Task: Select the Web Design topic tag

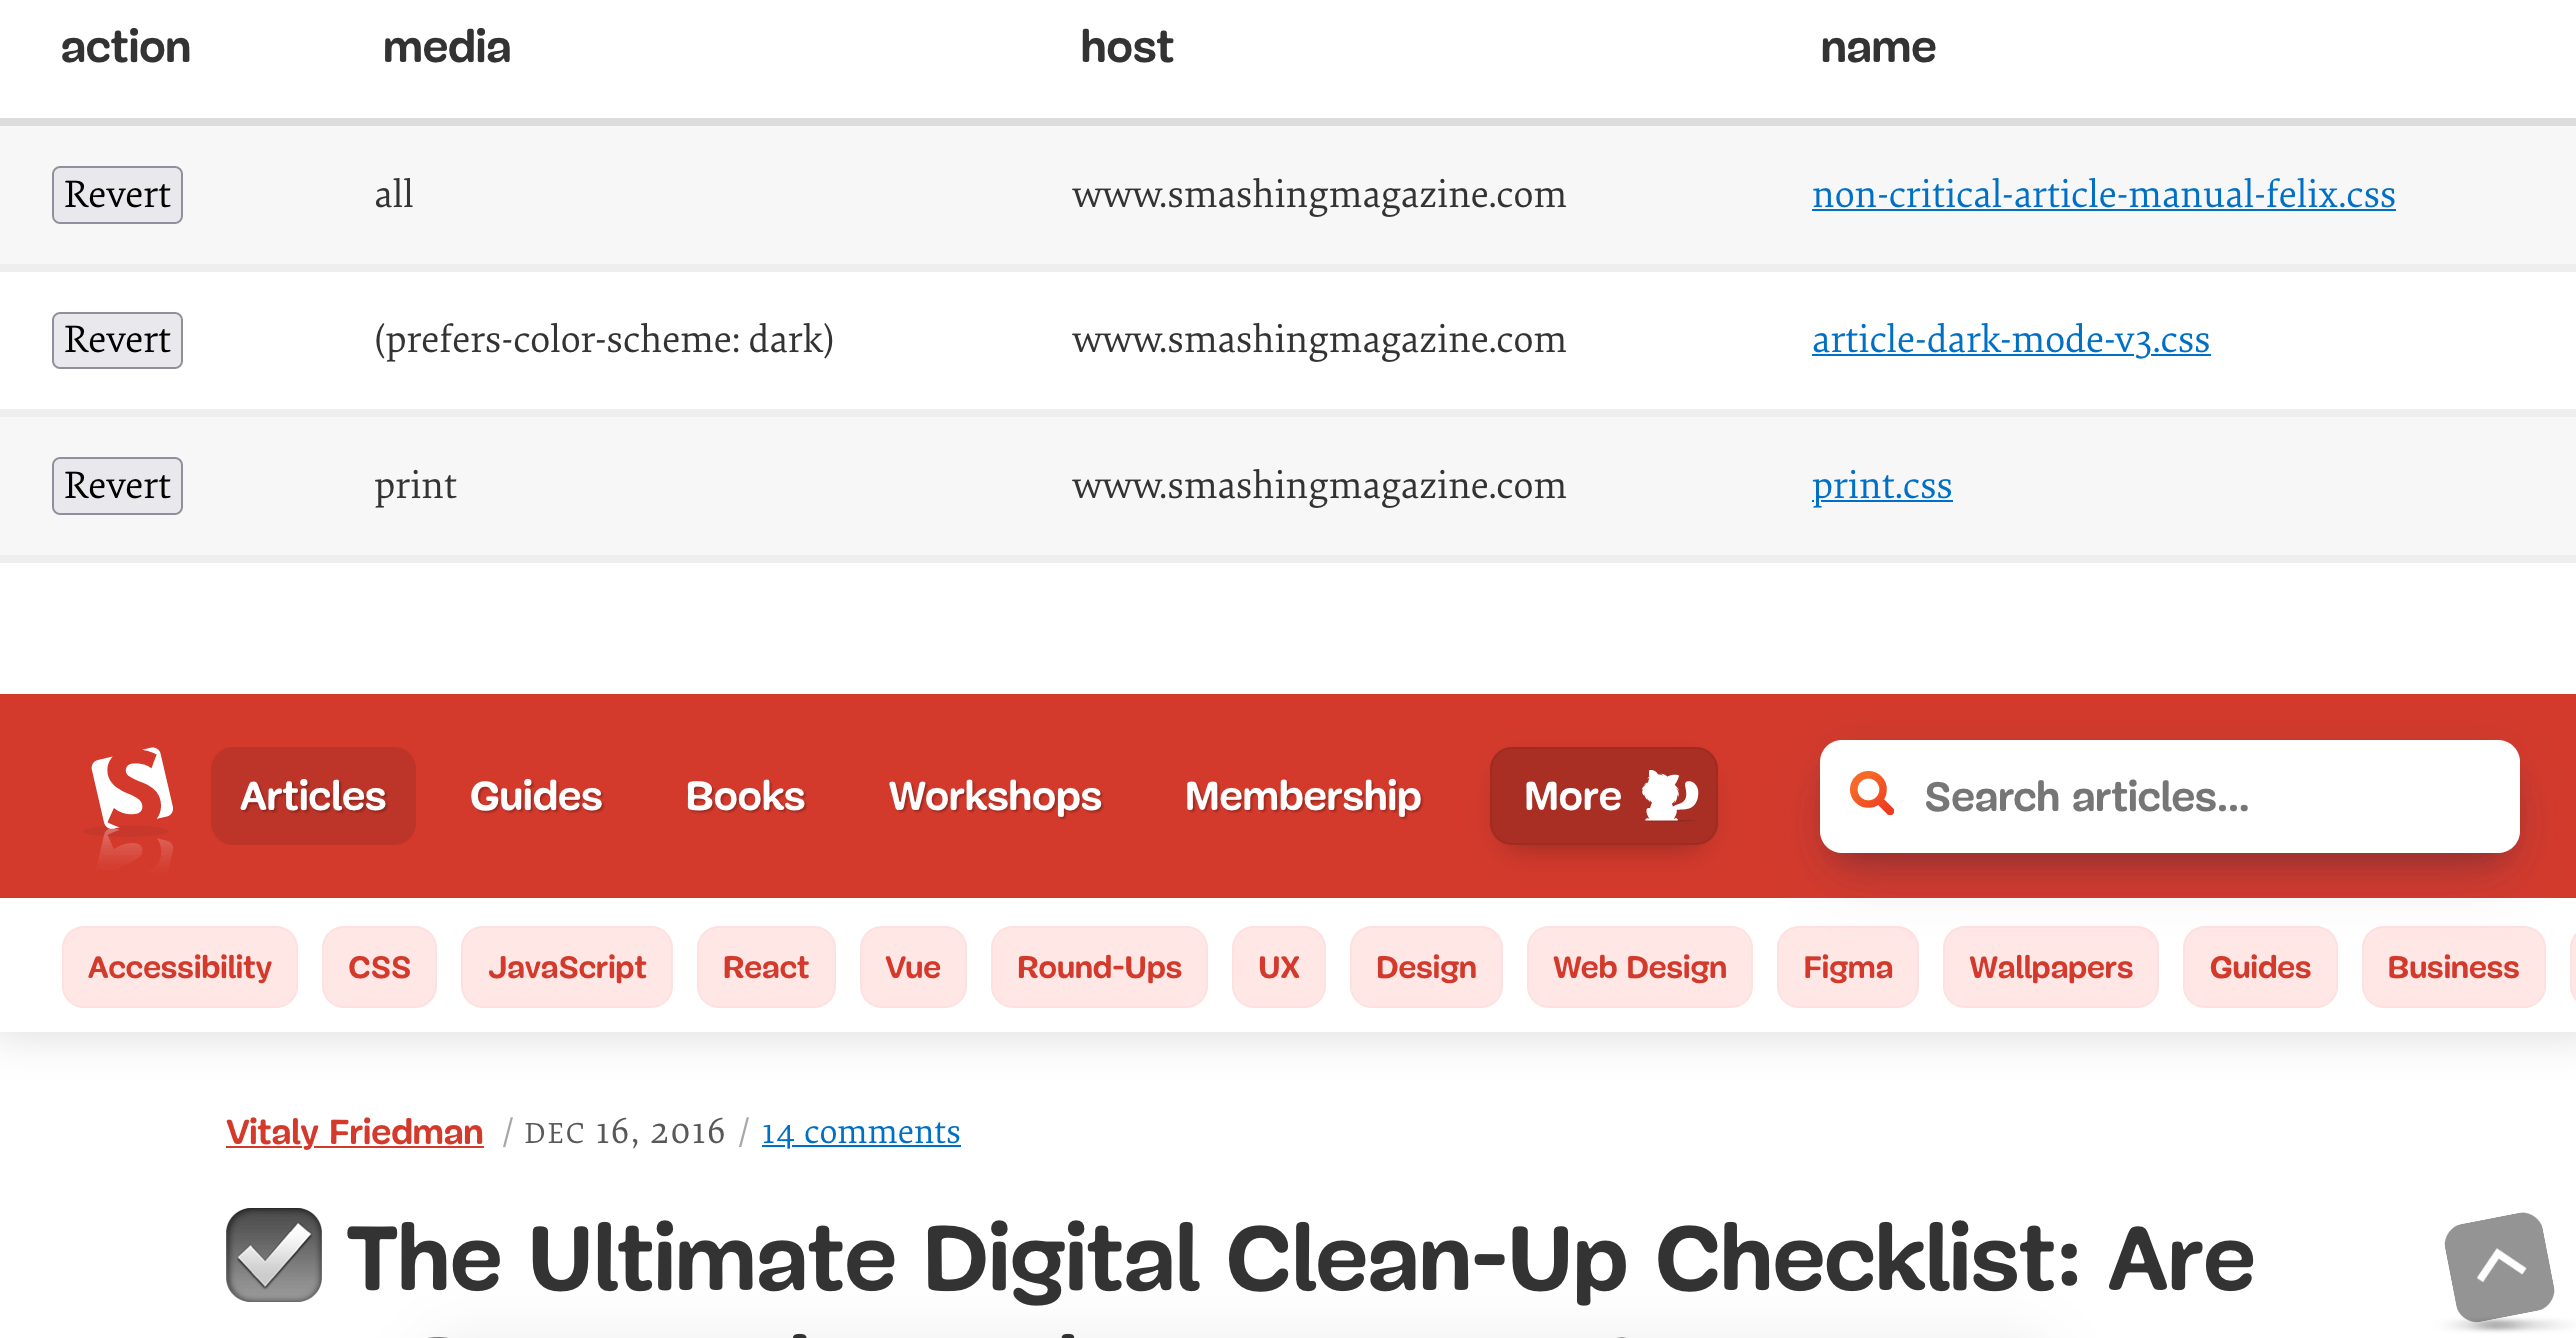Action: tap(1640, 967)
